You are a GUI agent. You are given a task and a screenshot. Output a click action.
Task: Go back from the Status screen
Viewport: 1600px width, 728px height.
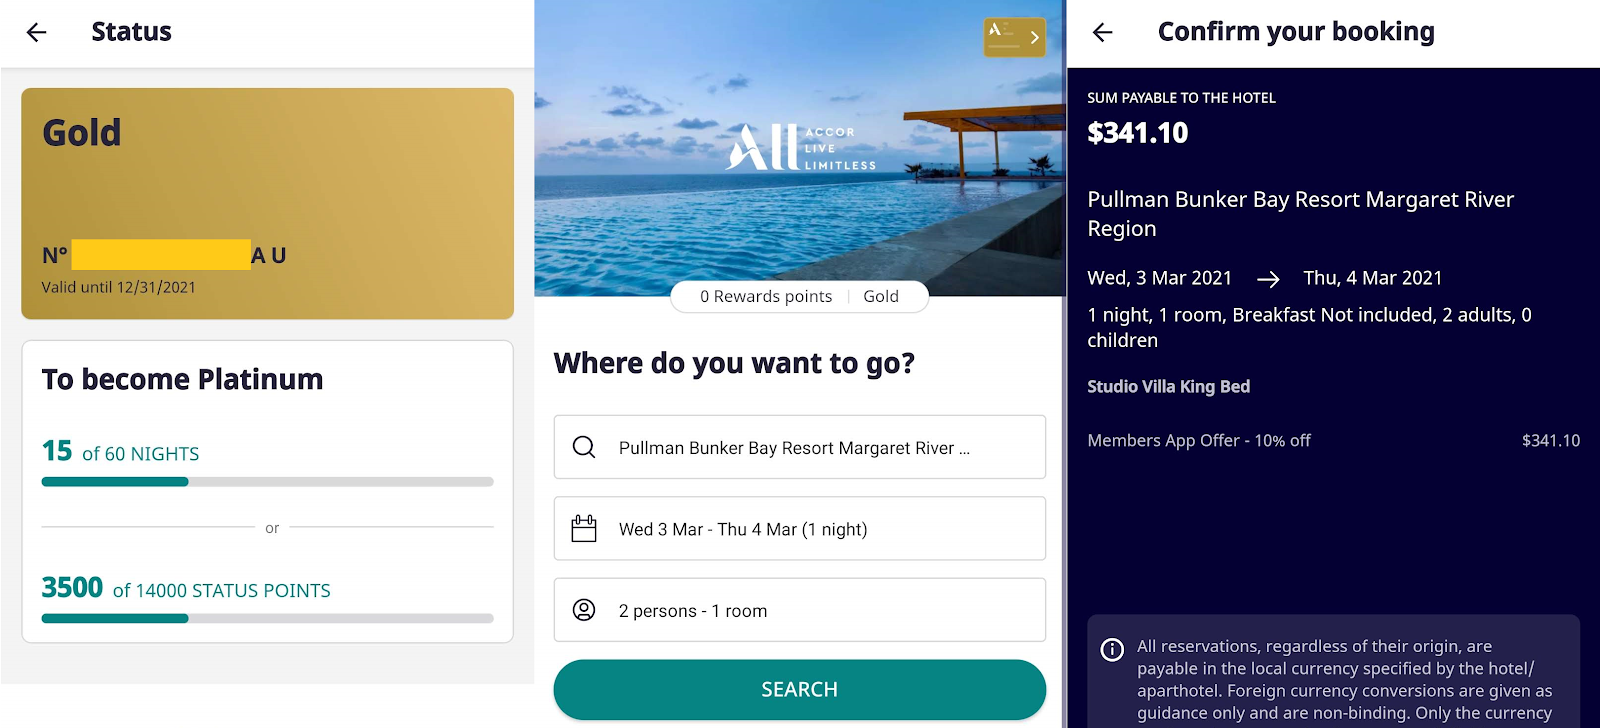[37, 32]
